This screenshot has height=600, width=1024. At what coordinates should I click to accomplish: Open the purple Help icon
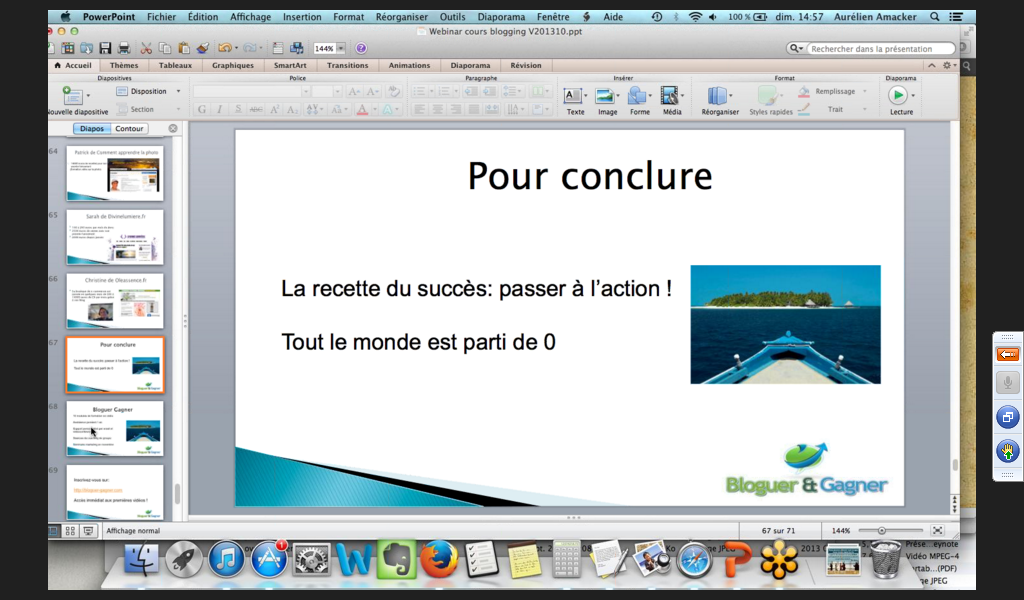click(x=361, y=48)
